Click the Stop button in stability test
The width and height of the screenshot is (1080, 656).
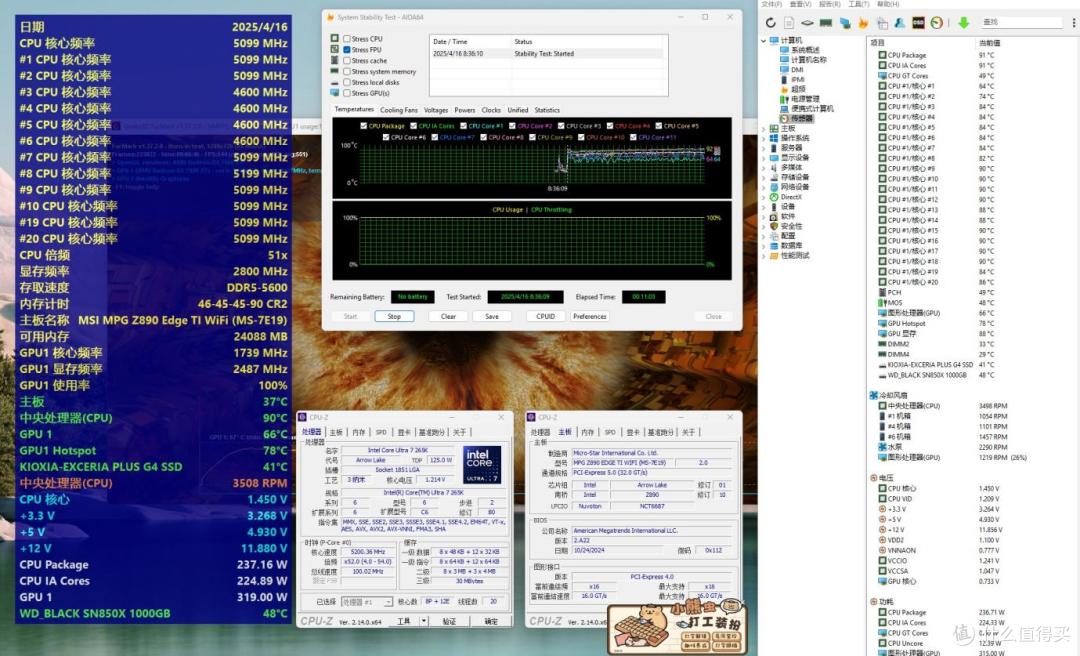click(394, 316)
